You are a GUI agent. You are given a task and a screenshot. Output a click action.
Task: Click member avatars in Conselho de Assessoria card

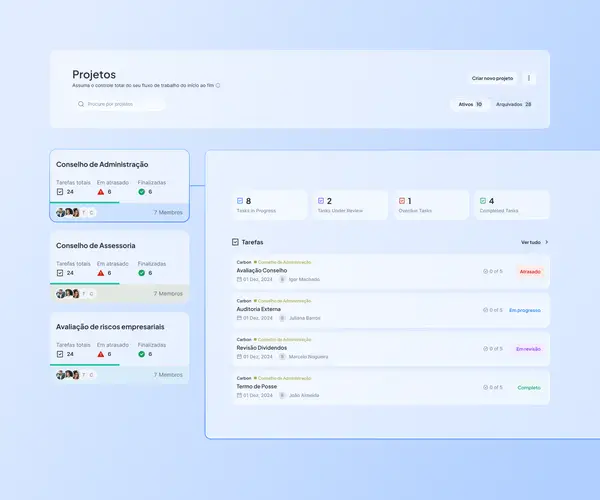pos(75,293)
